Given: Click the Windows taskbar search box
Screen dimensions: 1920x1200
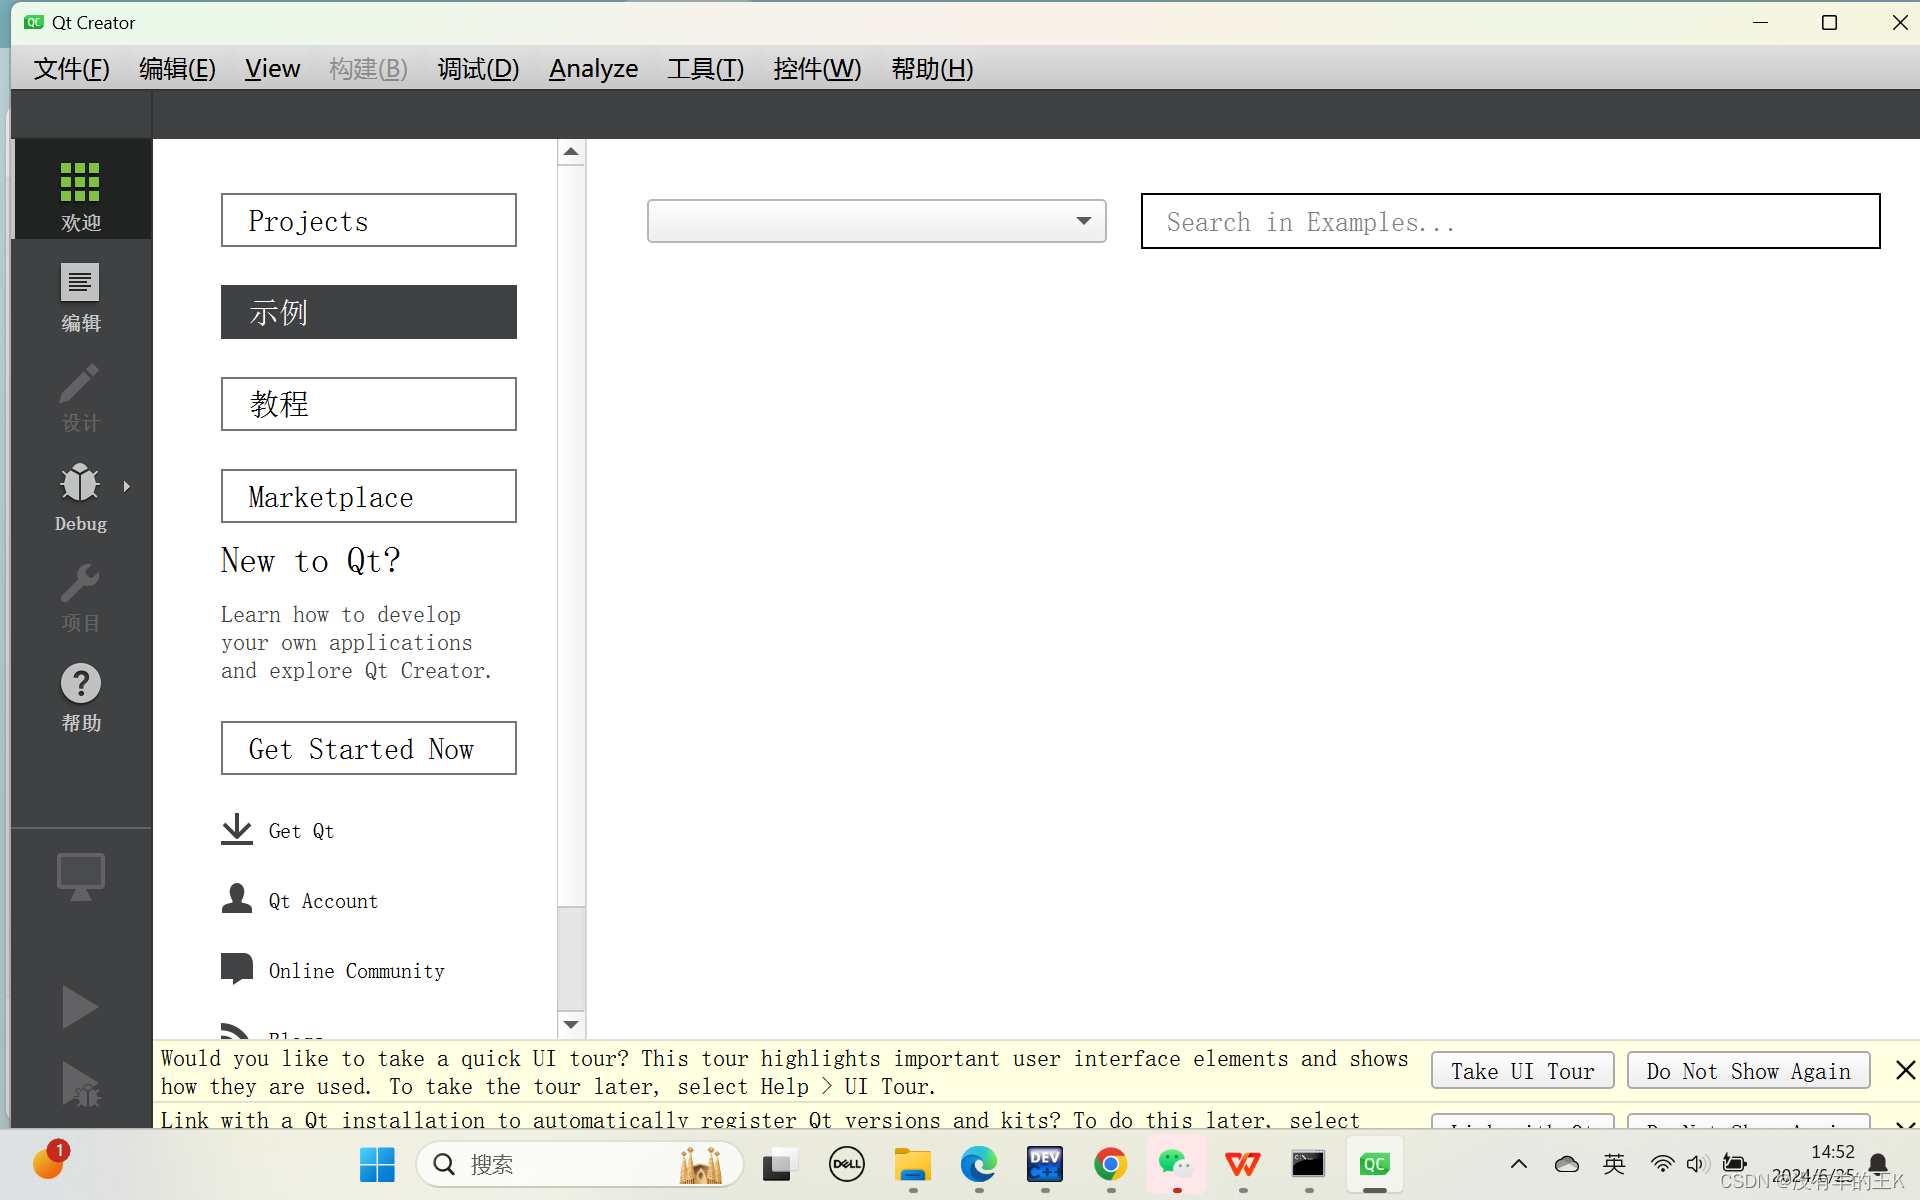Looking at the screenshot, I should click(x=580, y=1164).
